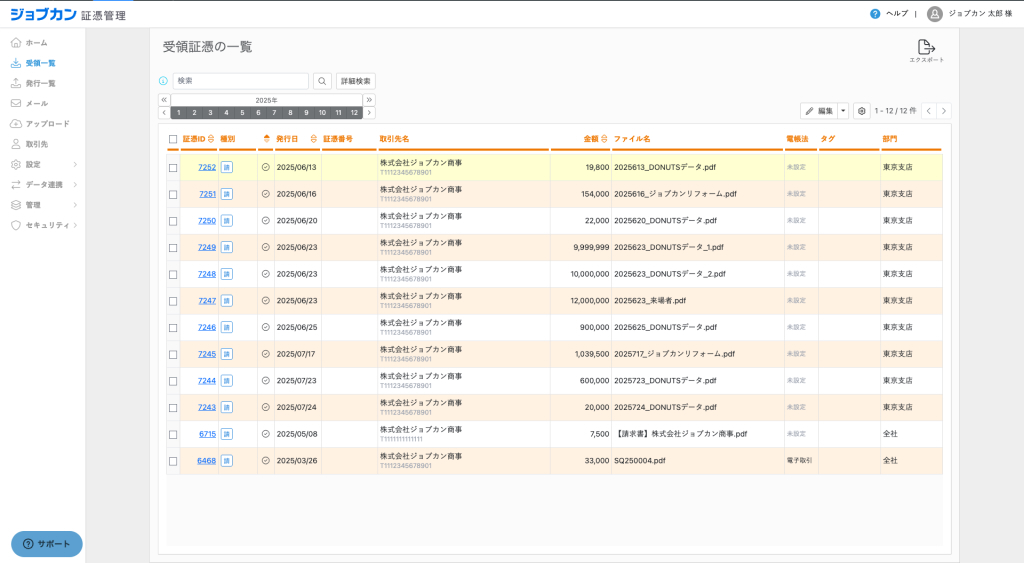Viewport: 1024px width, 563px height.
Task: Open the user avatar icon for ジョブカン 太郎
Action: coord(934,14)
